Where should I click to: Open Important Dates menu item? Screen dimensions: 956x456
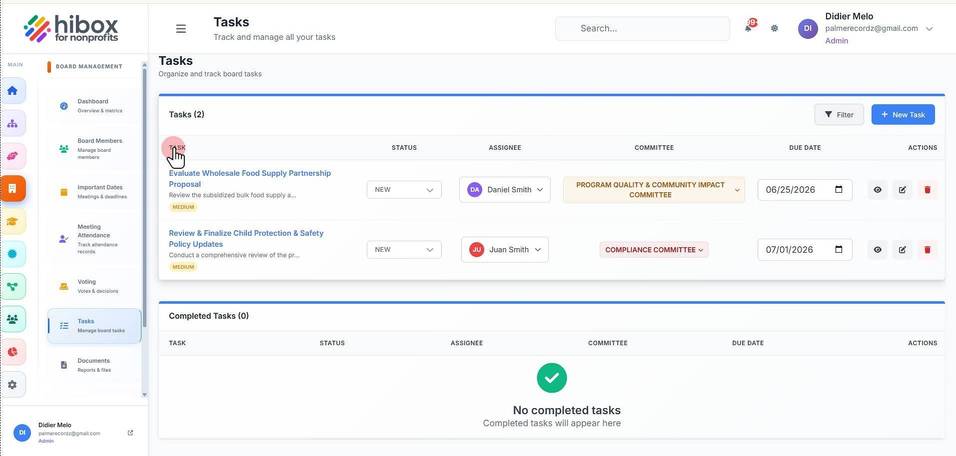[94, 191]
